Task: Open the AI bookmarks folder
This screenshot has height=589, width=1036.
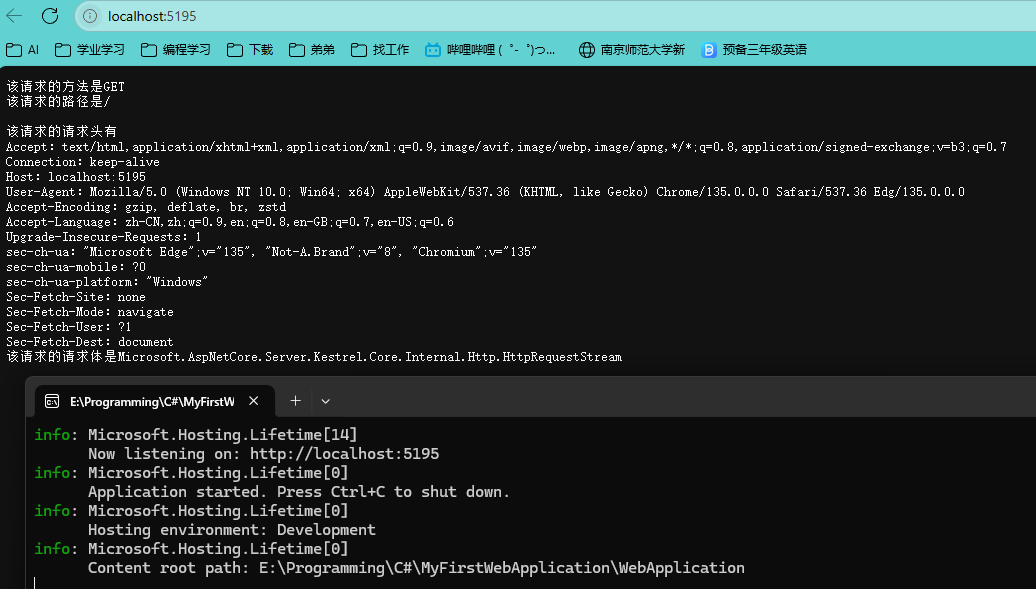Action: coord(23,49)
